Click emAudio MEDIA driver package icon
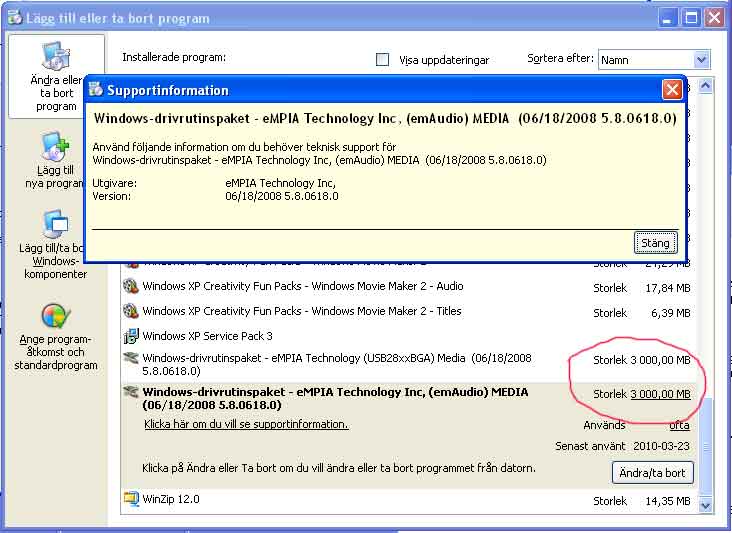Screen dimensions: 732x533 coord(131,392)
